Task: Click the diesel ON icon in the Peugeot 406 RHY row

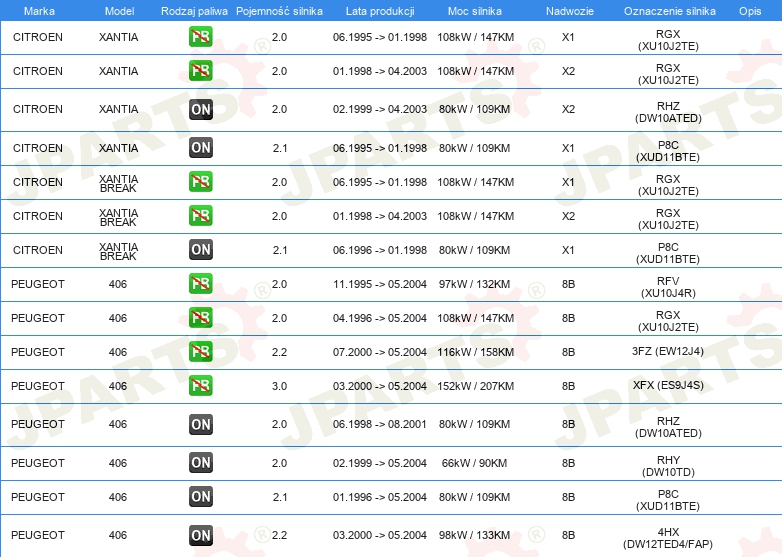Action: pyautogui.click(x=200, y=463)
